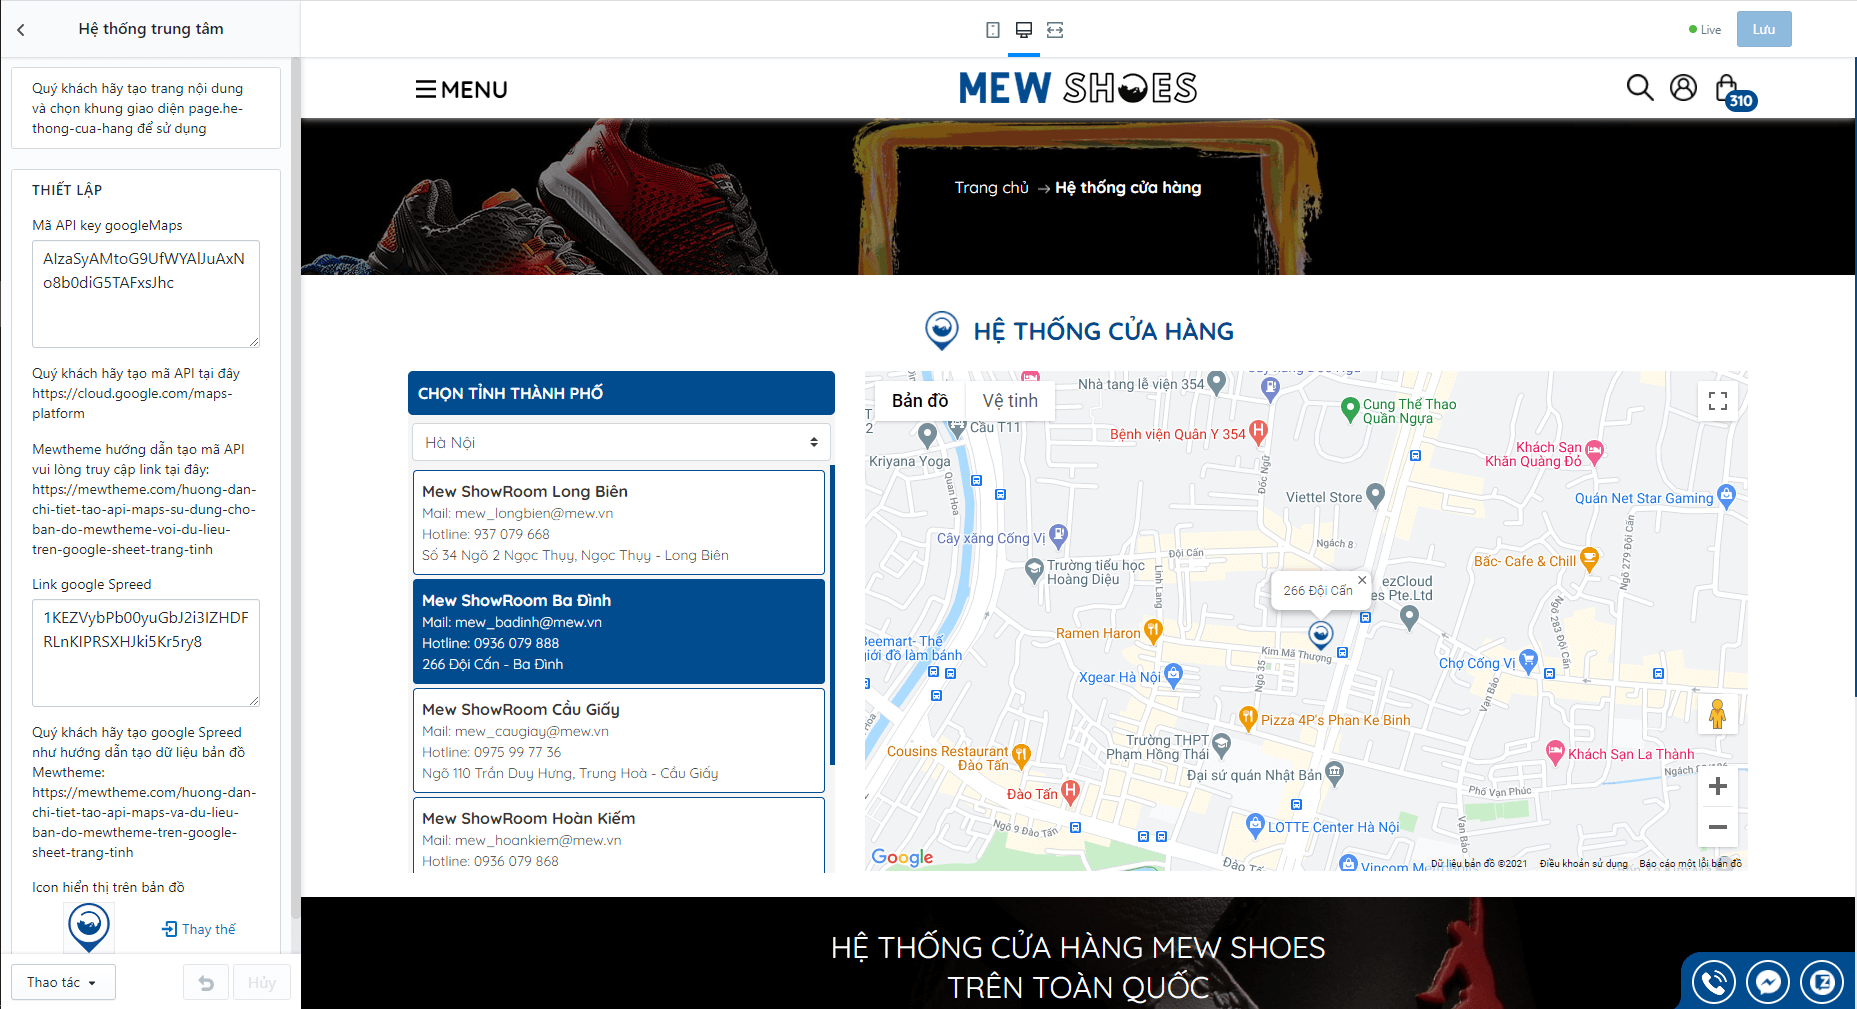Click the settings panel scrollbar

(295, 486)
